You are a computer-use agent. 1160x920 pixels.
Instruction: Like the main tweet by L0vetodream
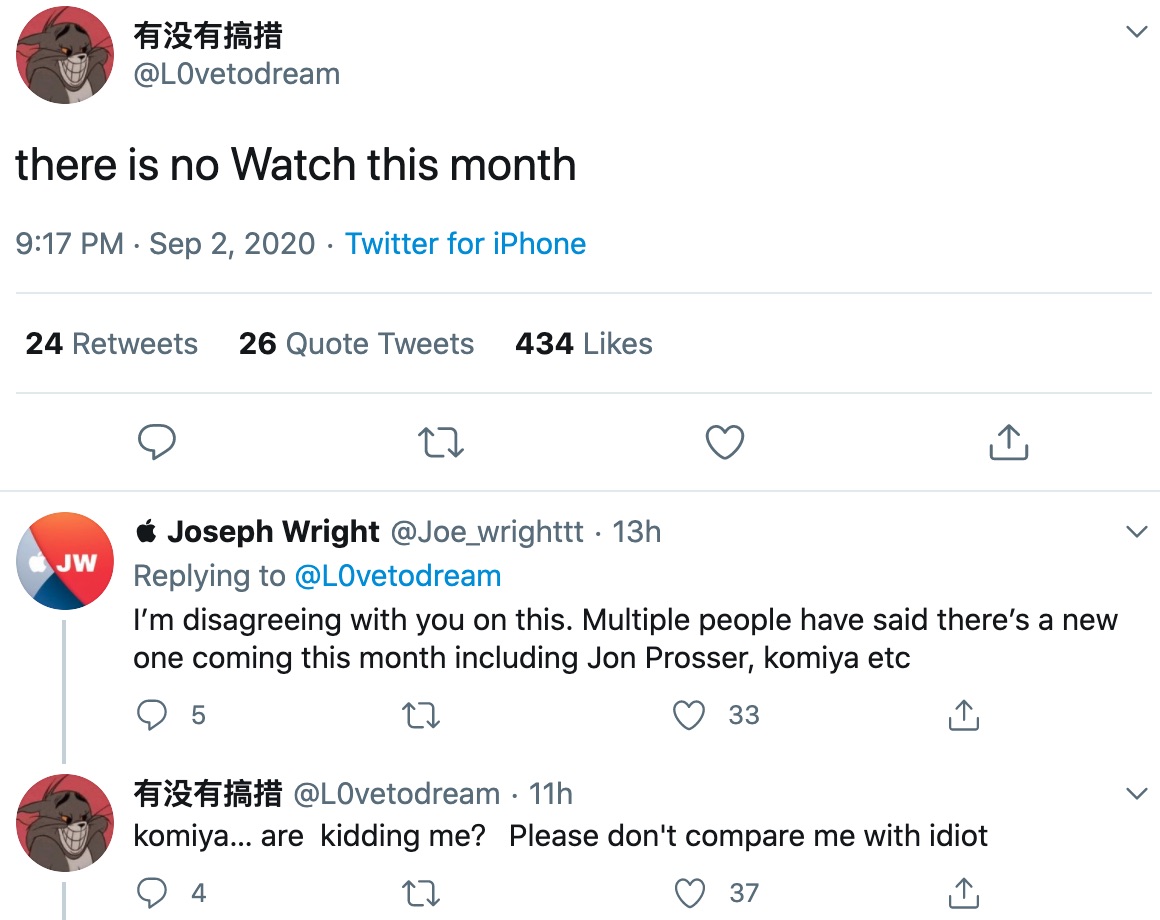point(725,442)
